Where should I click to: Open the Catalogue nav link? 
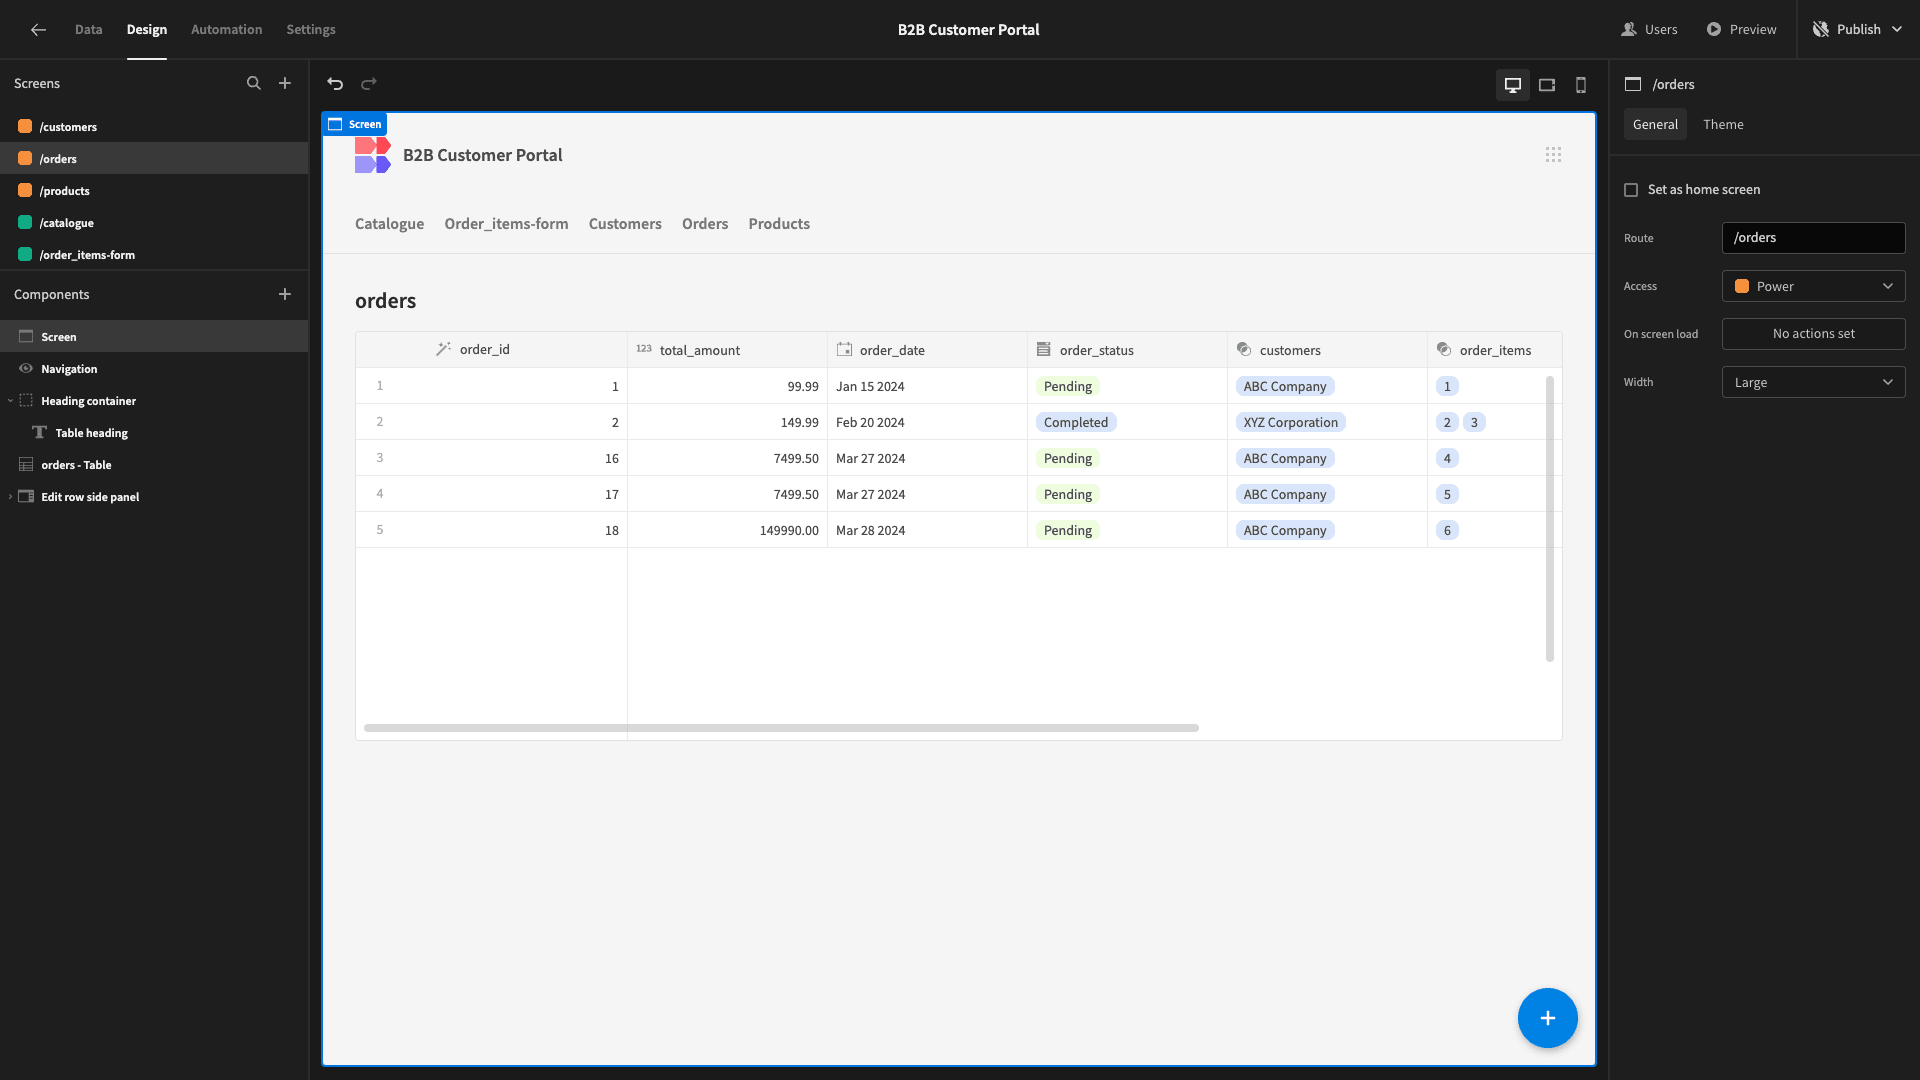[x=389, y=224]
